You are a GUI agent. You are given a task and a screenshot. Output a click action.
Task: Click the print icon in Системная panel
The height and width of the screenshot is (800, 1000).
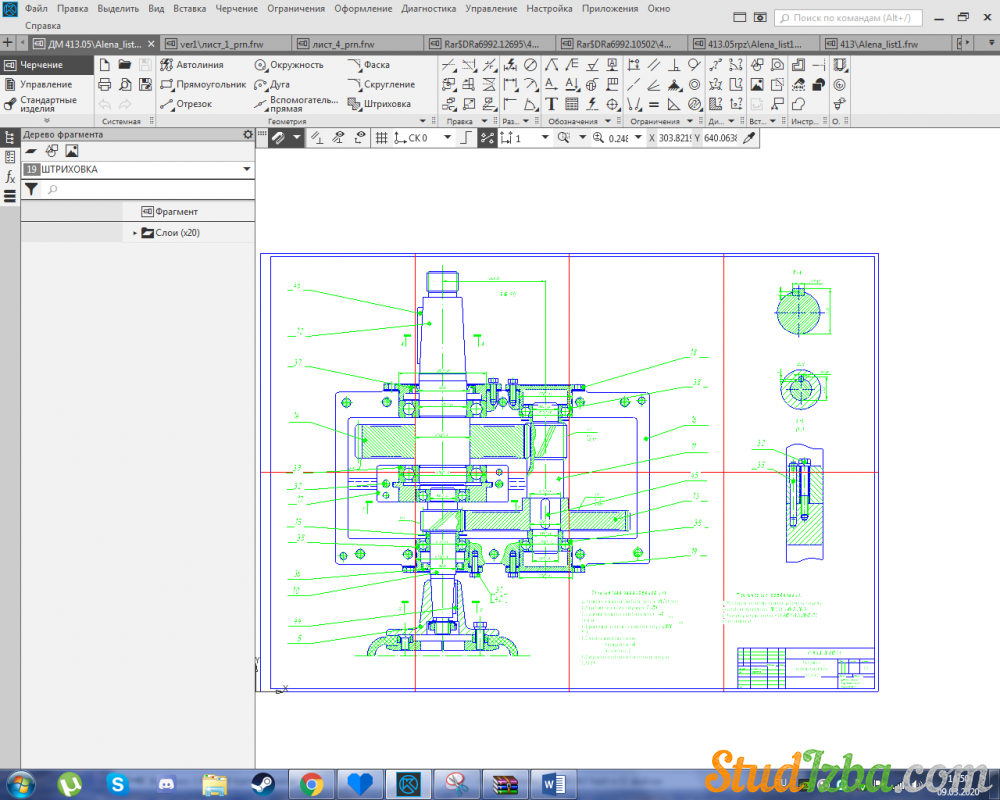[x=104, y=84]
